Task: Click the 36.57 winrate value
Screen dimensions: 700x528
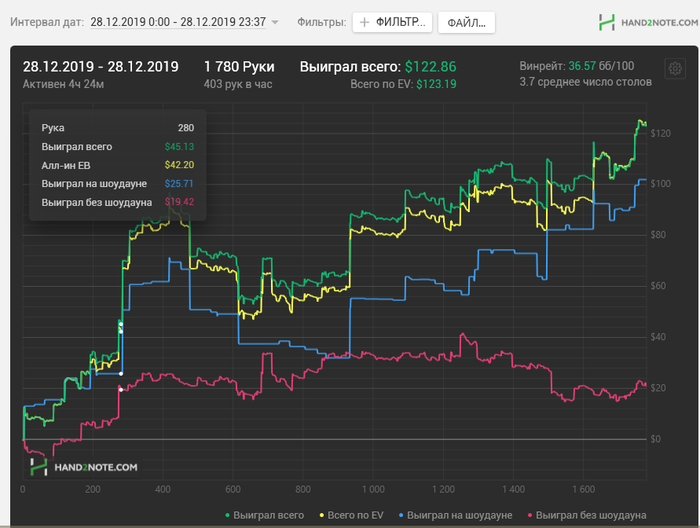Action: (x=582, y=66)
